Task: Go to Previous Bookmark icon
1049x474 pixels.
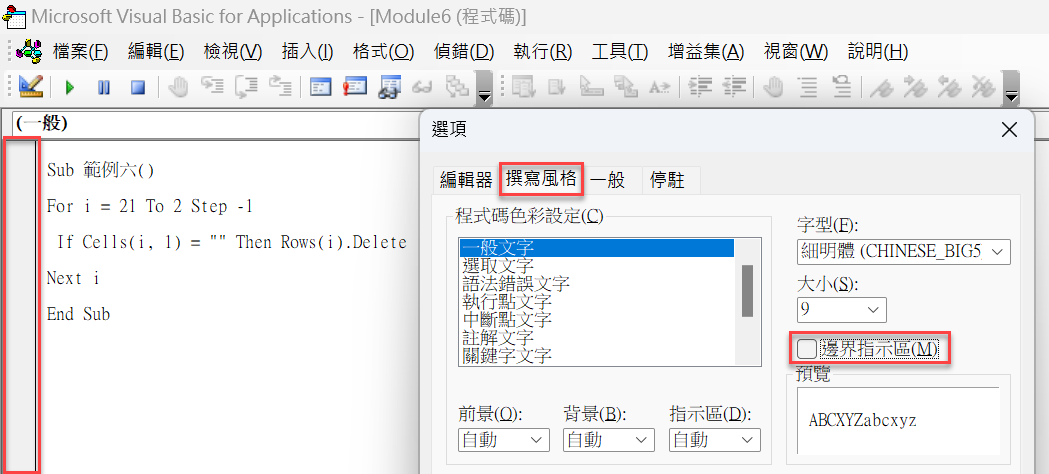Action: click(949, 87)
